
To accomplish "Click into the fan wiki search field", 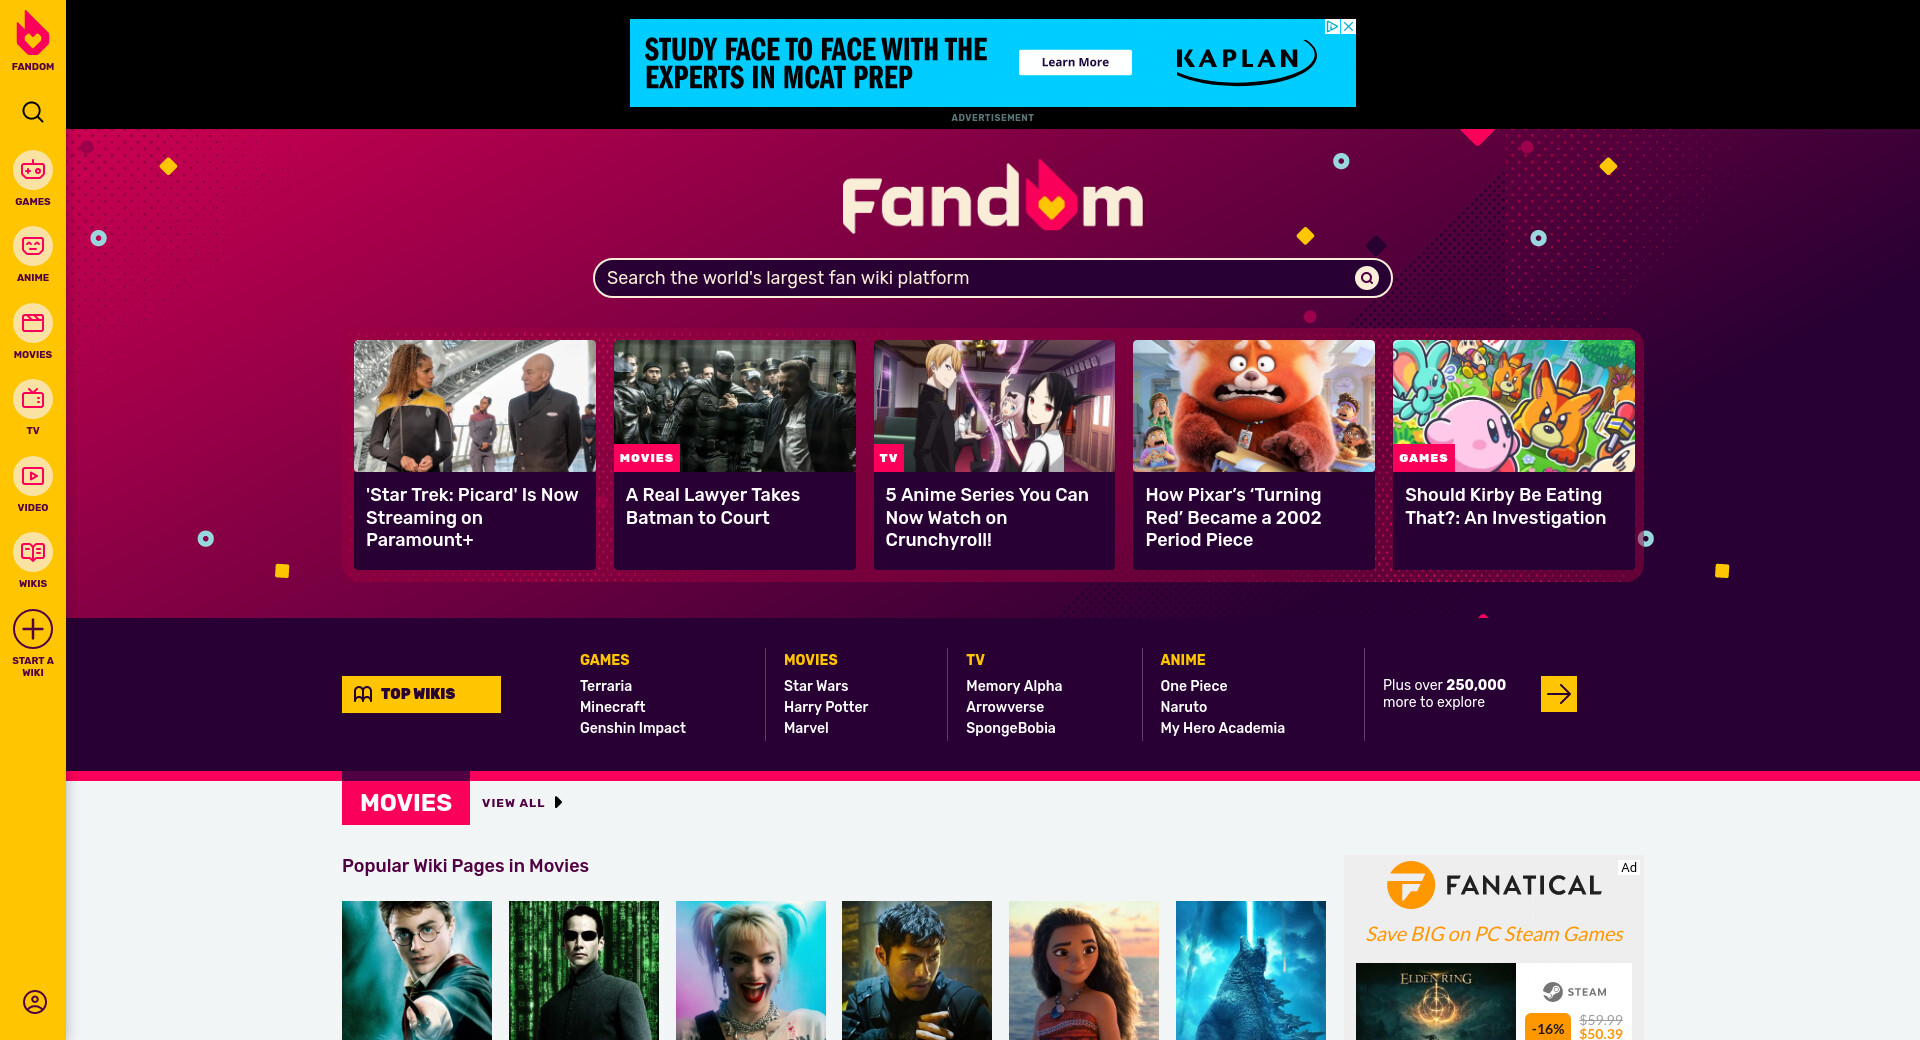I will [x=975, y=278].
